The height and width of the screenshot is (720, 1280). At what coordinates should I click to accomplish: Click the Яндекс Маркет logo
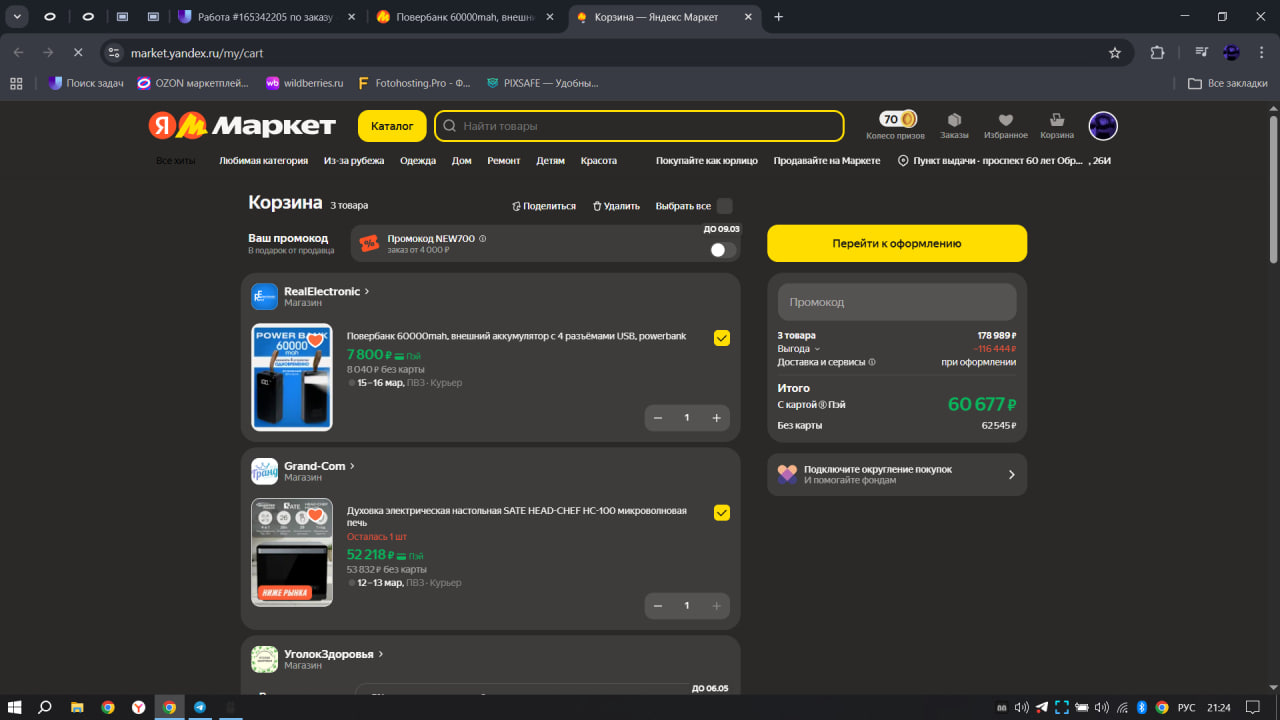(242, 126)
